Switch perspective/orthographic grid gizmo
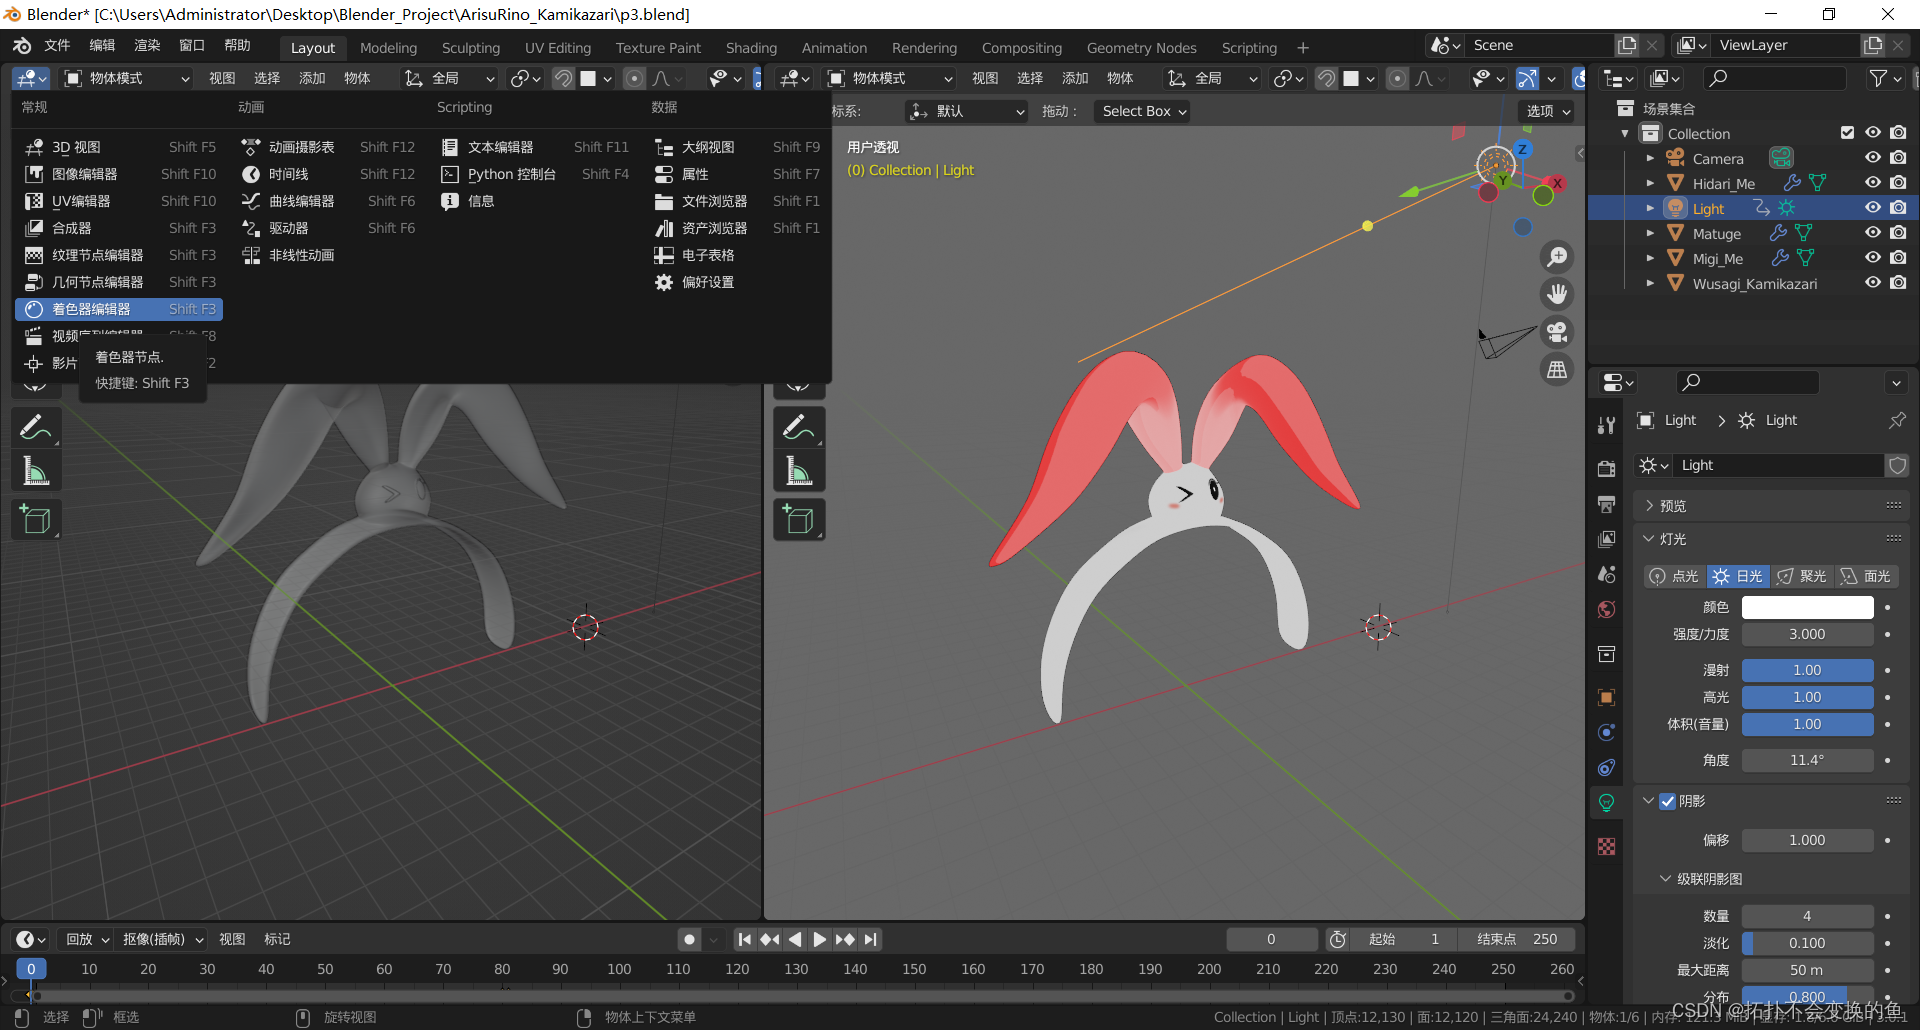The image size is (1920, 1030). (1557, 370)
